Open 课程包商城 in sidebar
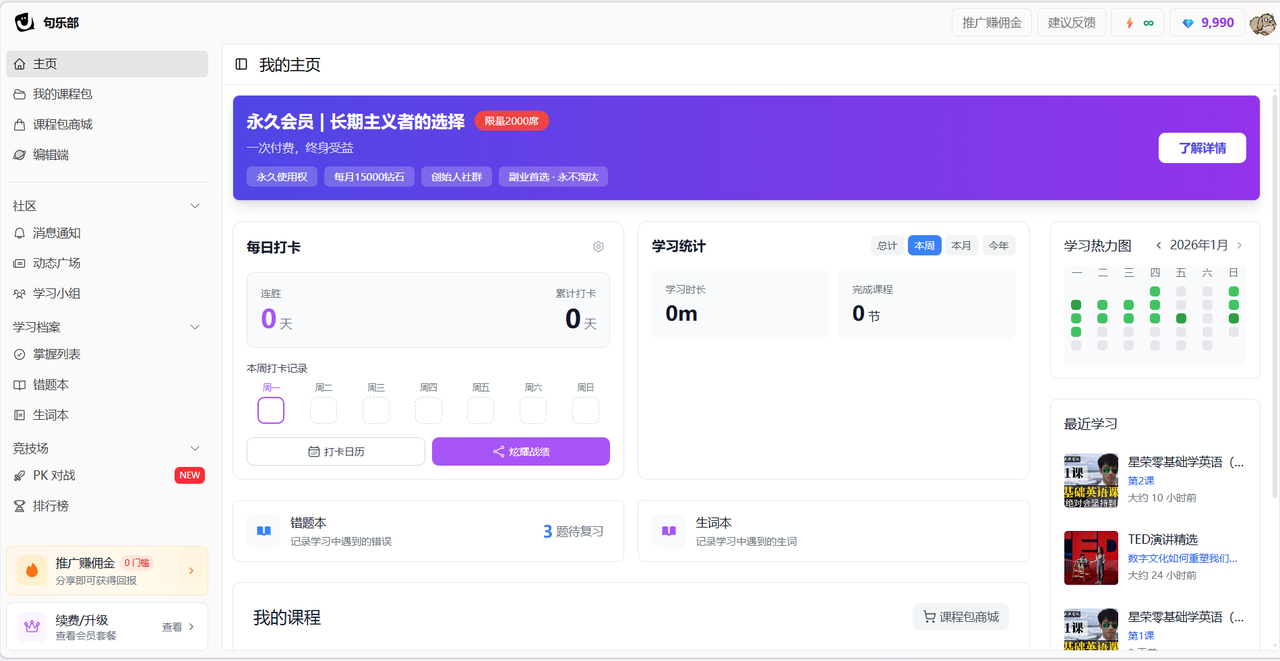The height and width of the screenshot is (661, 1280). pyautogui.click(x=62, y=125)
